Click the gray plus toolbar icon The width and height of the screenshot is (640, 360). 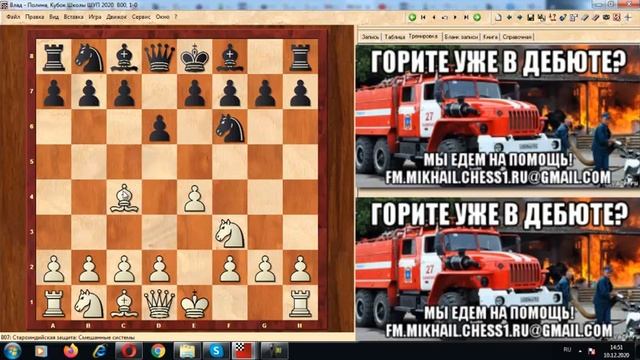(628, 17)
